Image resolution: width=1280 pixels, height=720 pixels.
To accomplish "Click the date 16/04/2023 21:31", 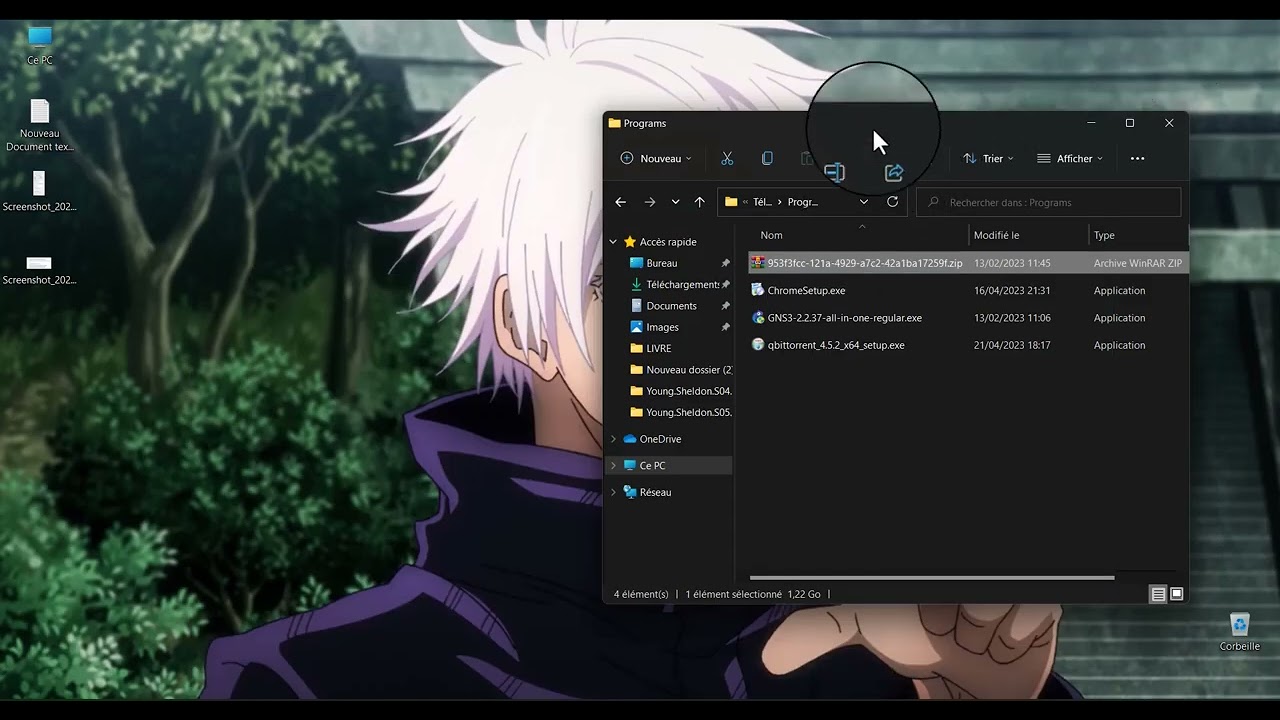I will click(x=1012, y=291).
